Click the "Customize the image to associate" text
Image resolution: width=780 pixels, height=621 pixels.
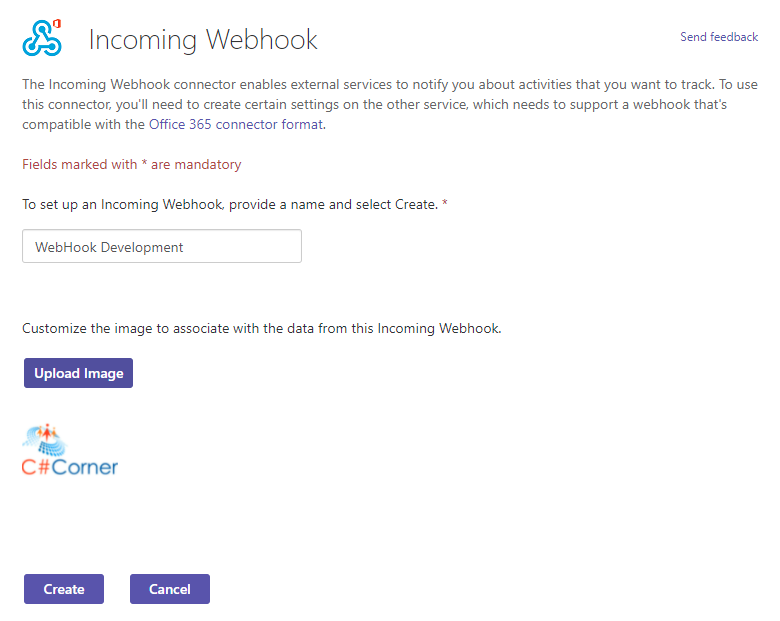pyautogui.click(x=262, y=328)
